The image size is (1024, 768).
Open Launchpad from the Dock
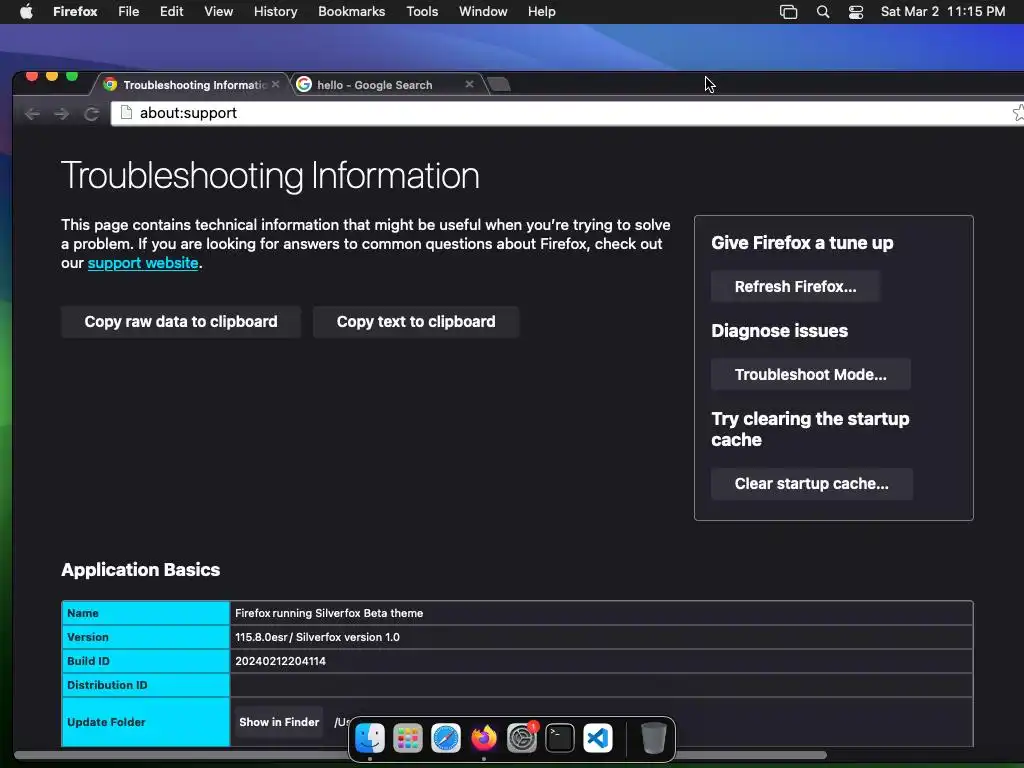click(408, 739)
